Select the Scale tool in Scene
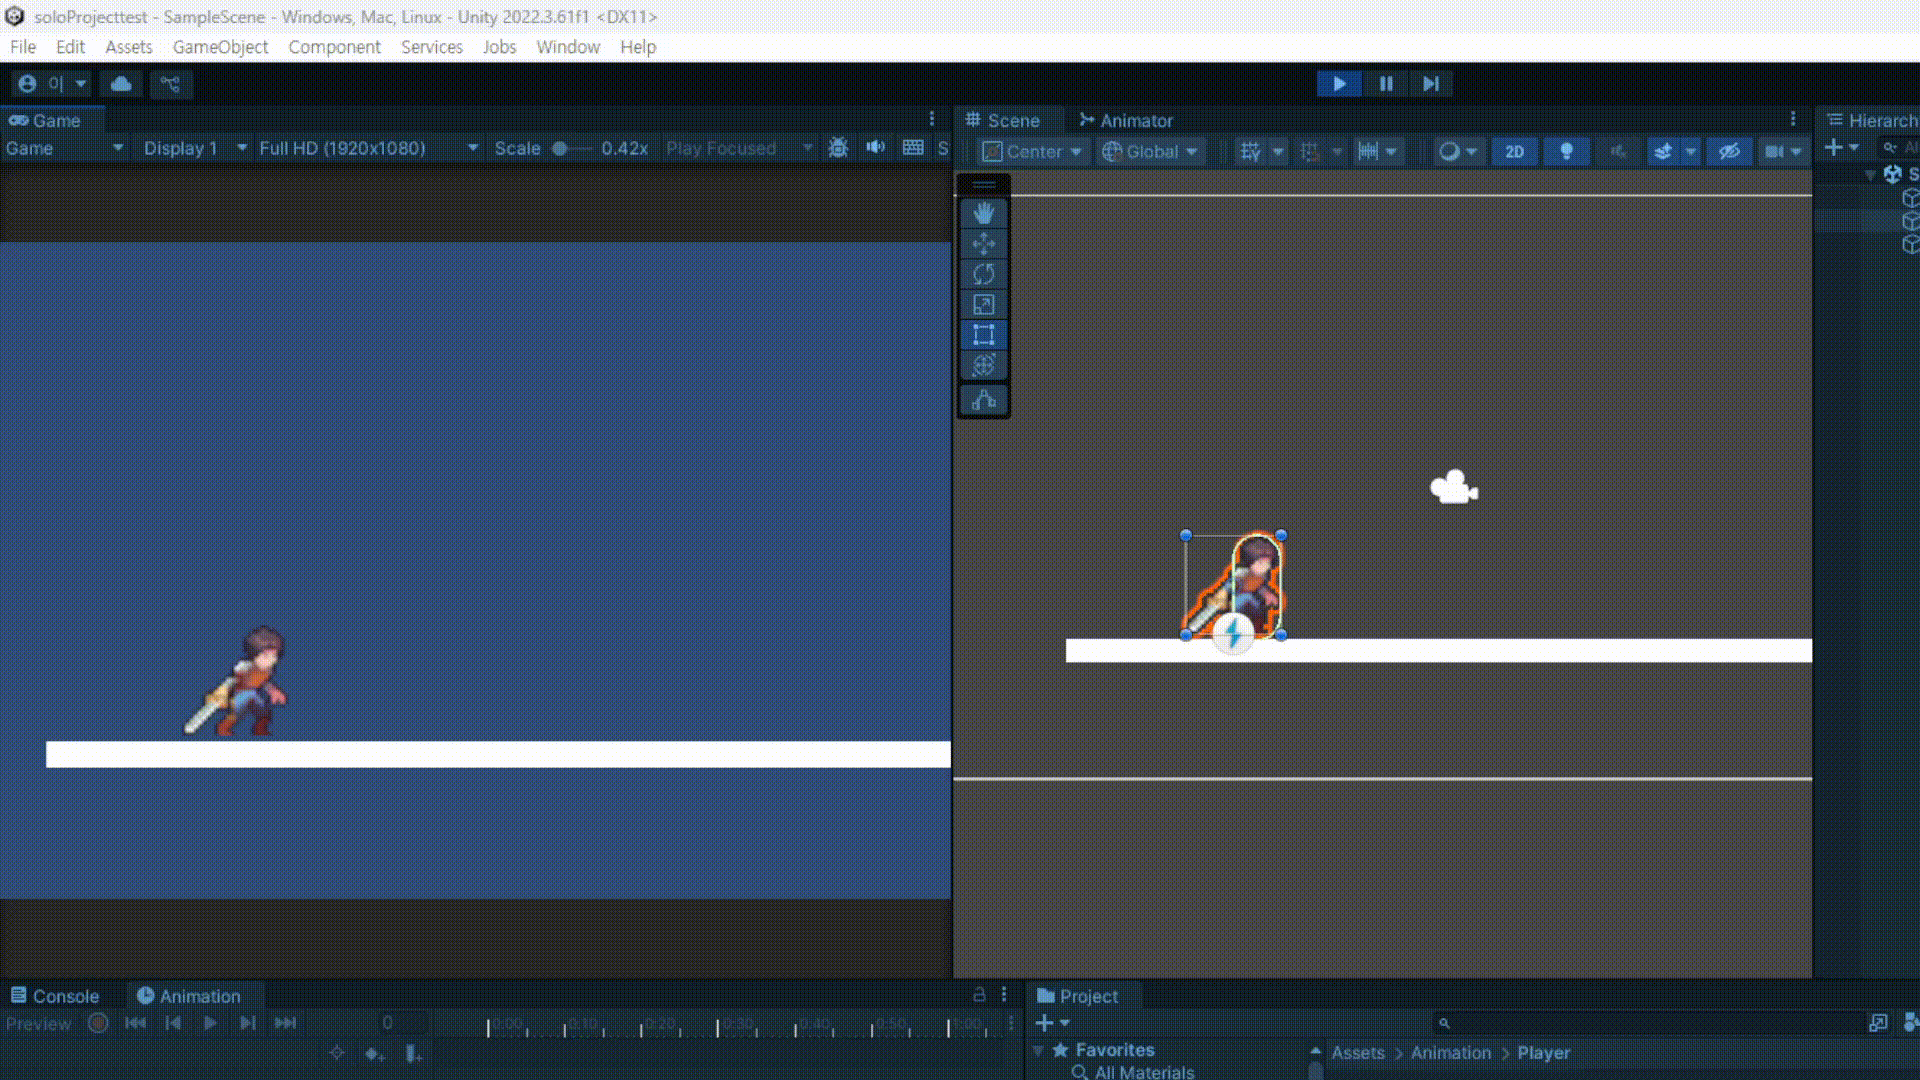Viewport: 1920px width, 1080px height. click(x=983, y=305)
